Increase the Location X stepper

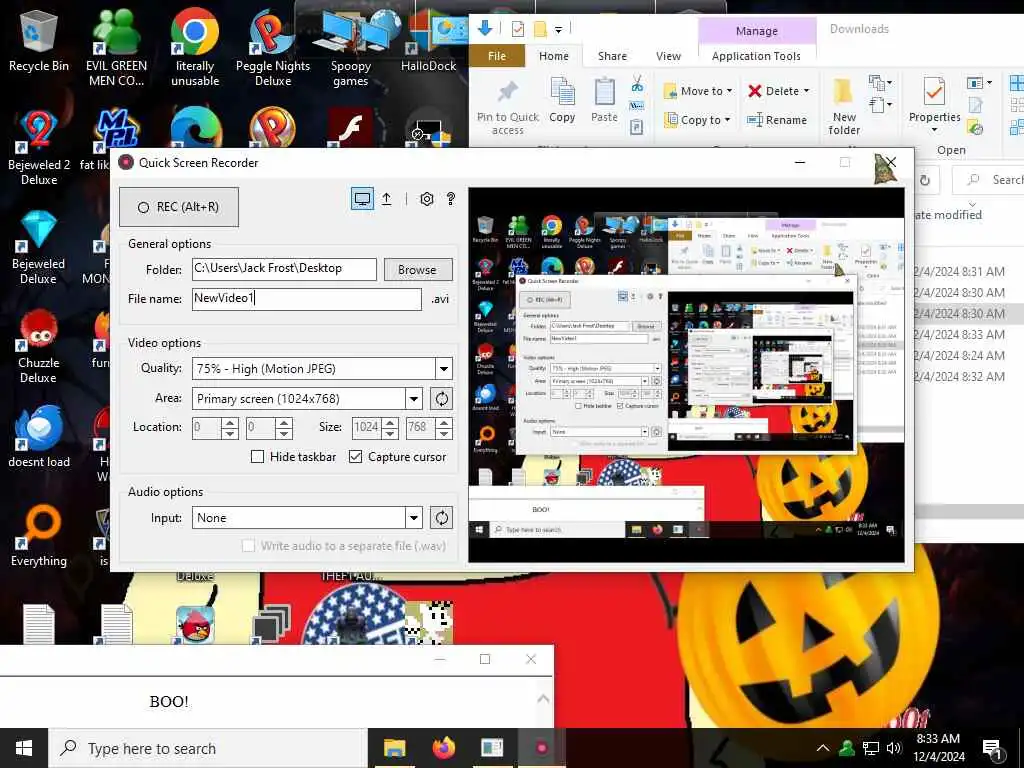pos(230,423)
